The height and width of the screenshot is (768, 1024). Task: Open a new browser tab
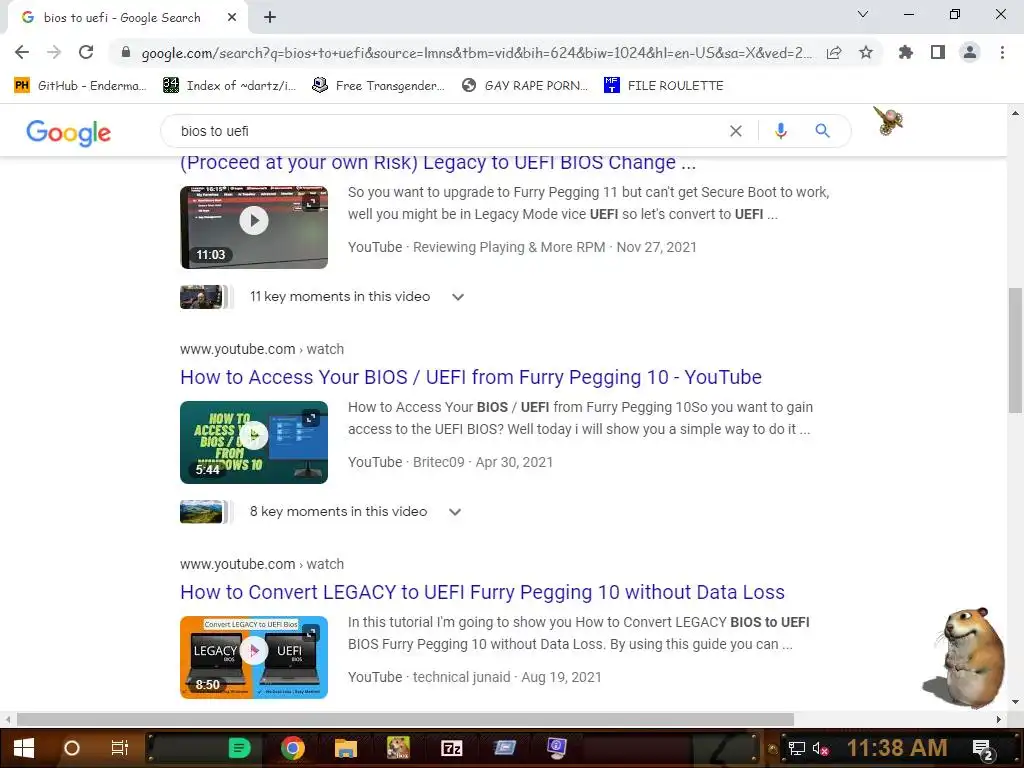(x=270, y=18)
